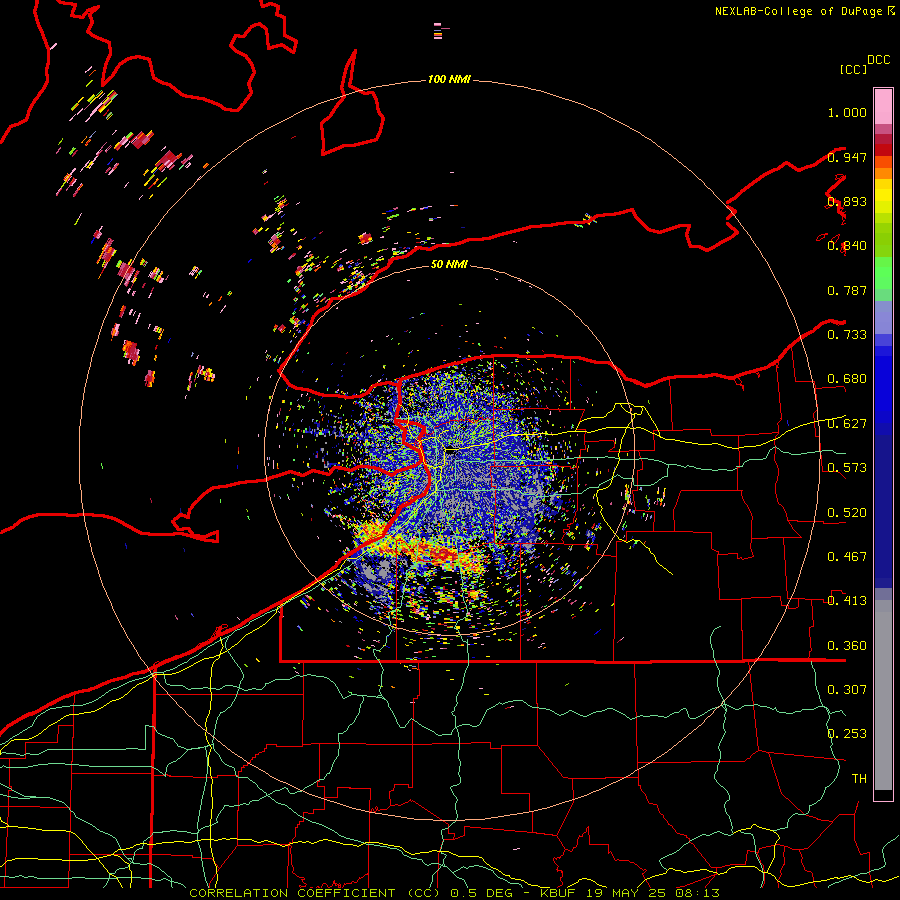This screenshot has height=900, width=900.
Task: Pick the bright green color bar segment
Action: click(883, 273)
